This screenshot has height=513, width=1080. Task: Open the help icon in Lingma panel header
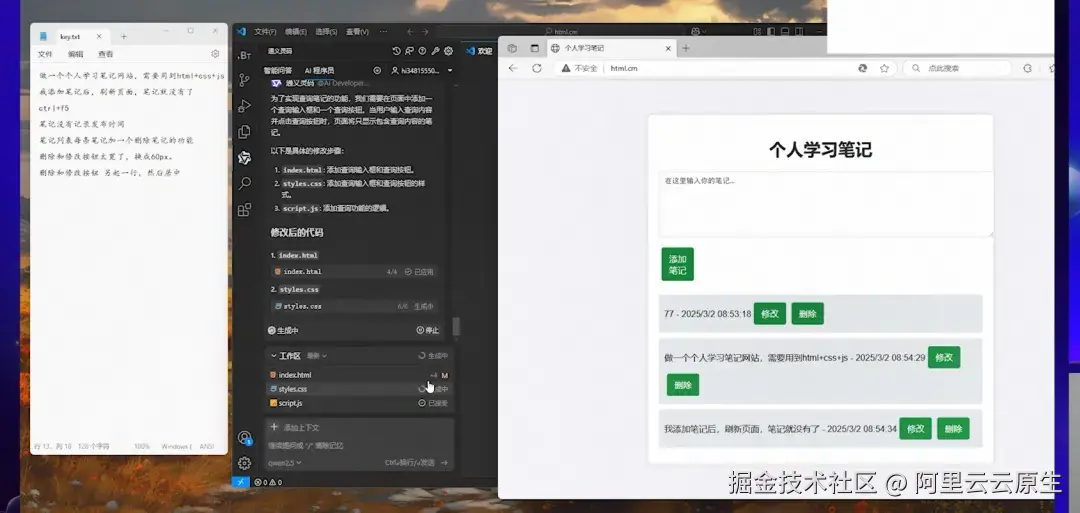pos(422,51)
